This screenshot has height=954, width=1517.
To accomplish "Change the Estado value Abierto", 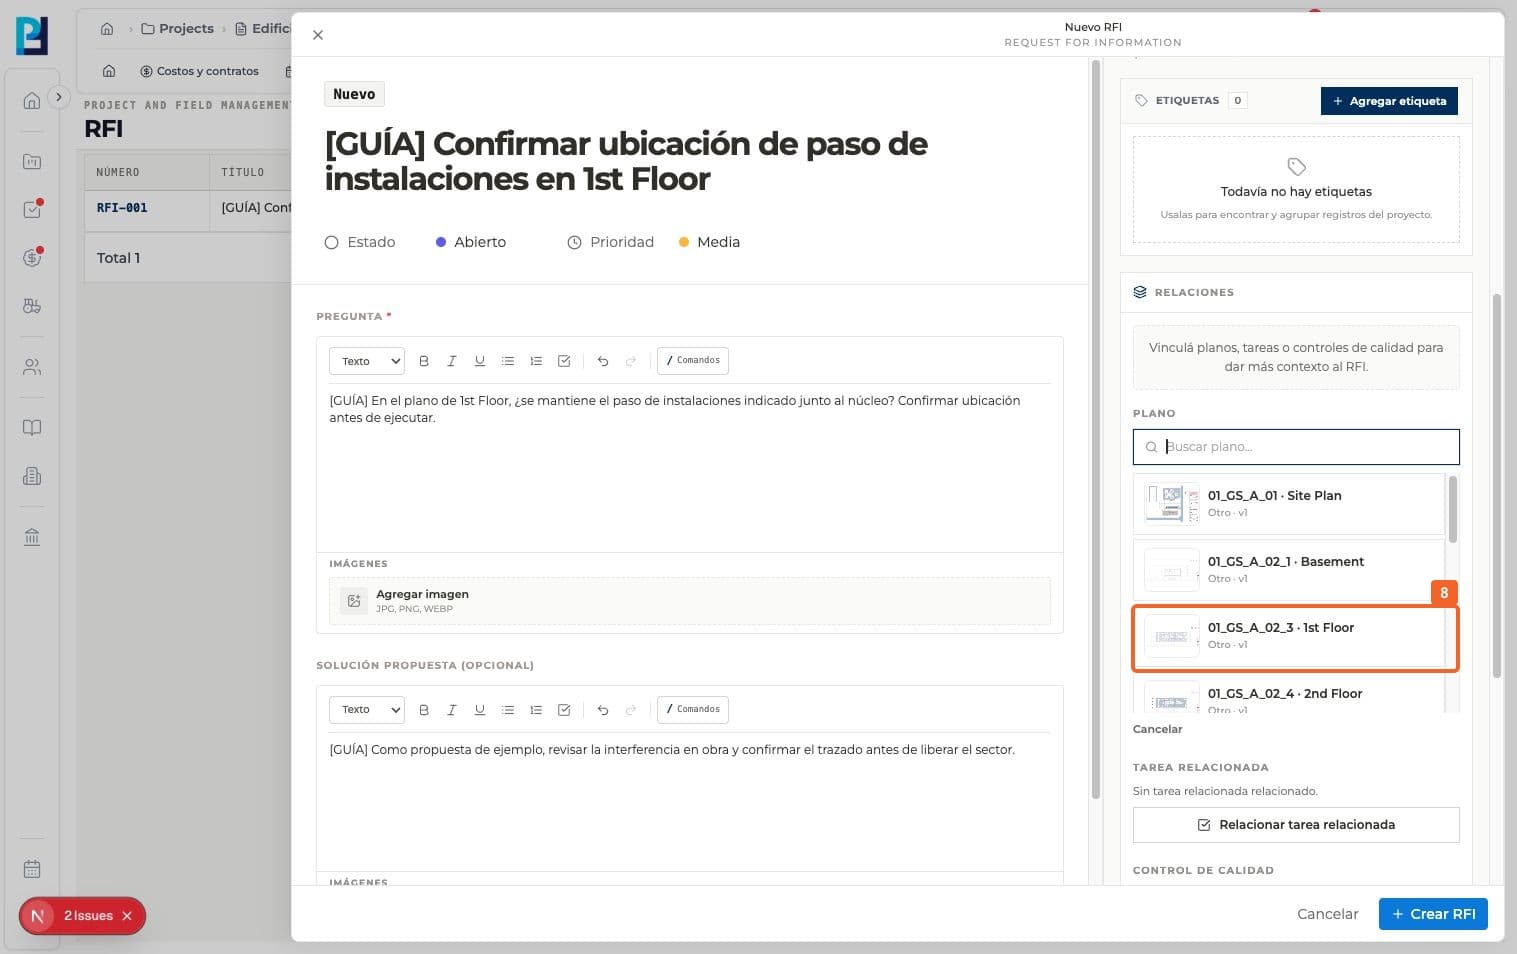I will pyautogui.click(x=471, y=242).
